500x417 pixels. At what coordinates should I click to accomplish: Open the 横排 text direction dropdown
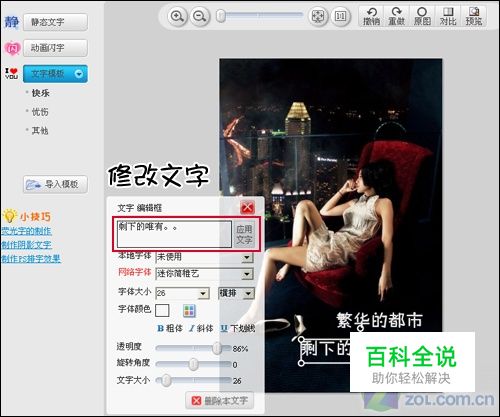[248, 294]
